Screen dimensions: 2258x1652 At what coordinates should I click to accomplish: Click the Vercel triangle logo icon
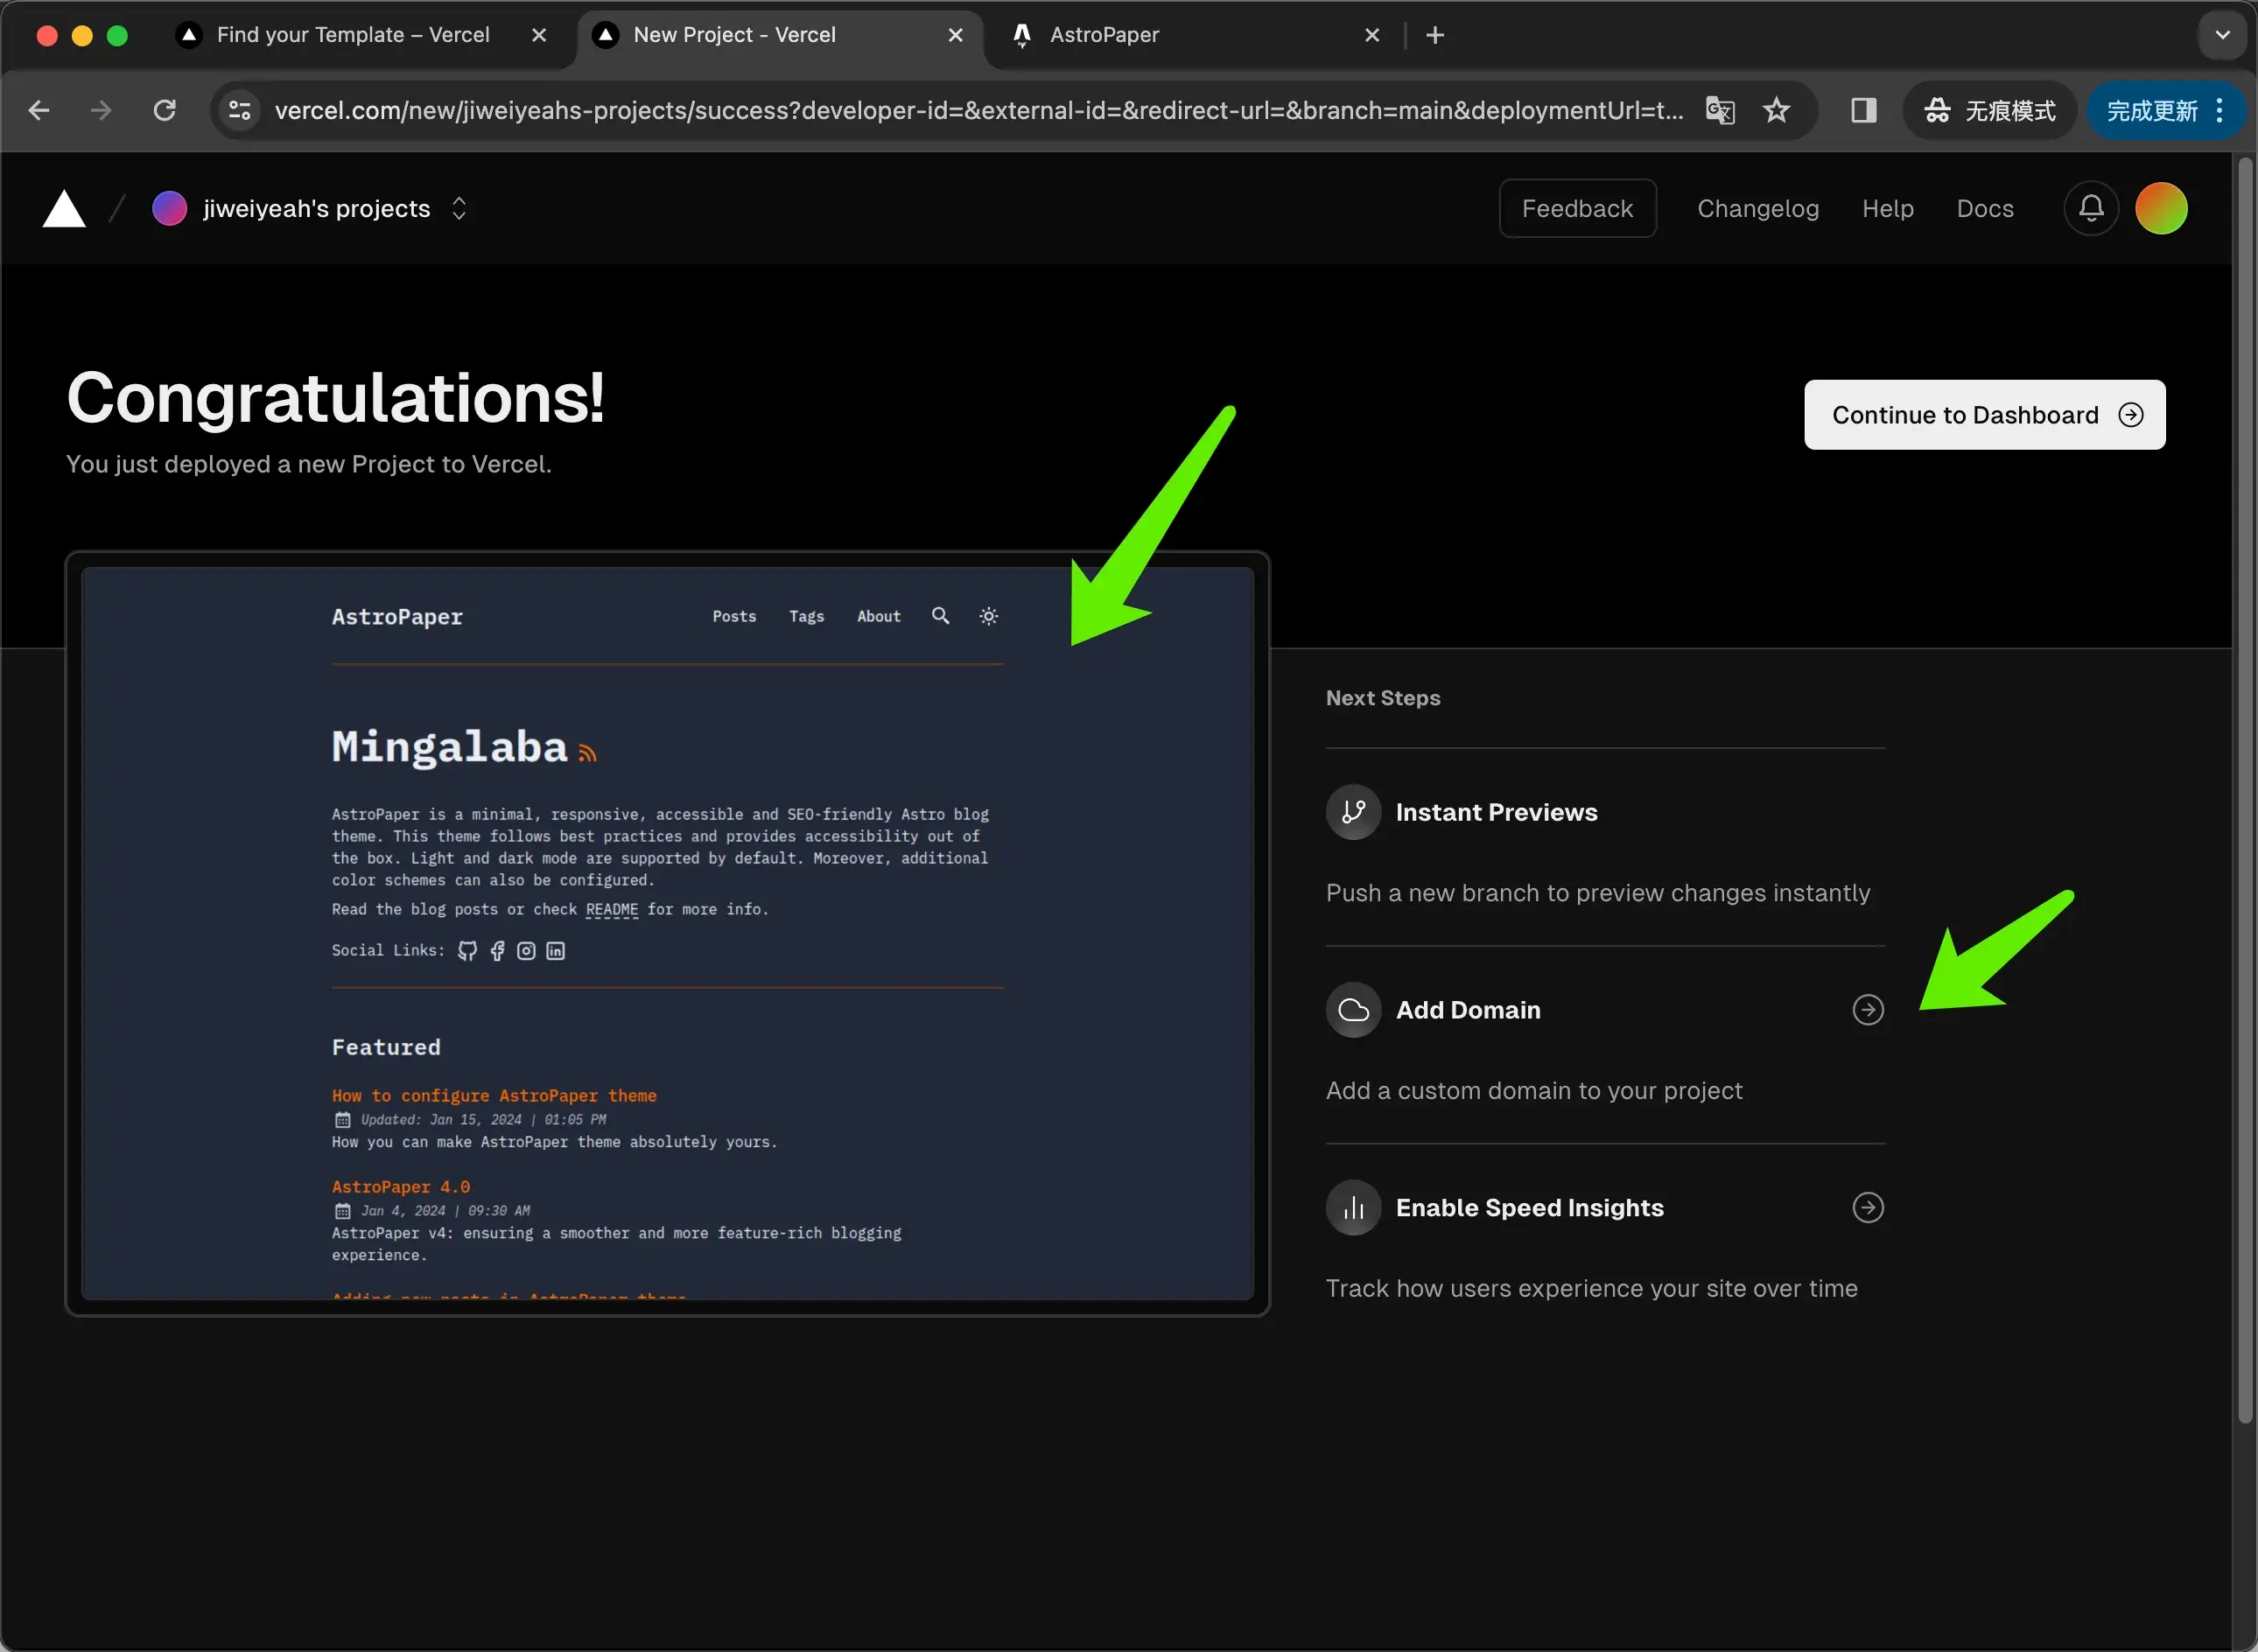tap(65, 206)
